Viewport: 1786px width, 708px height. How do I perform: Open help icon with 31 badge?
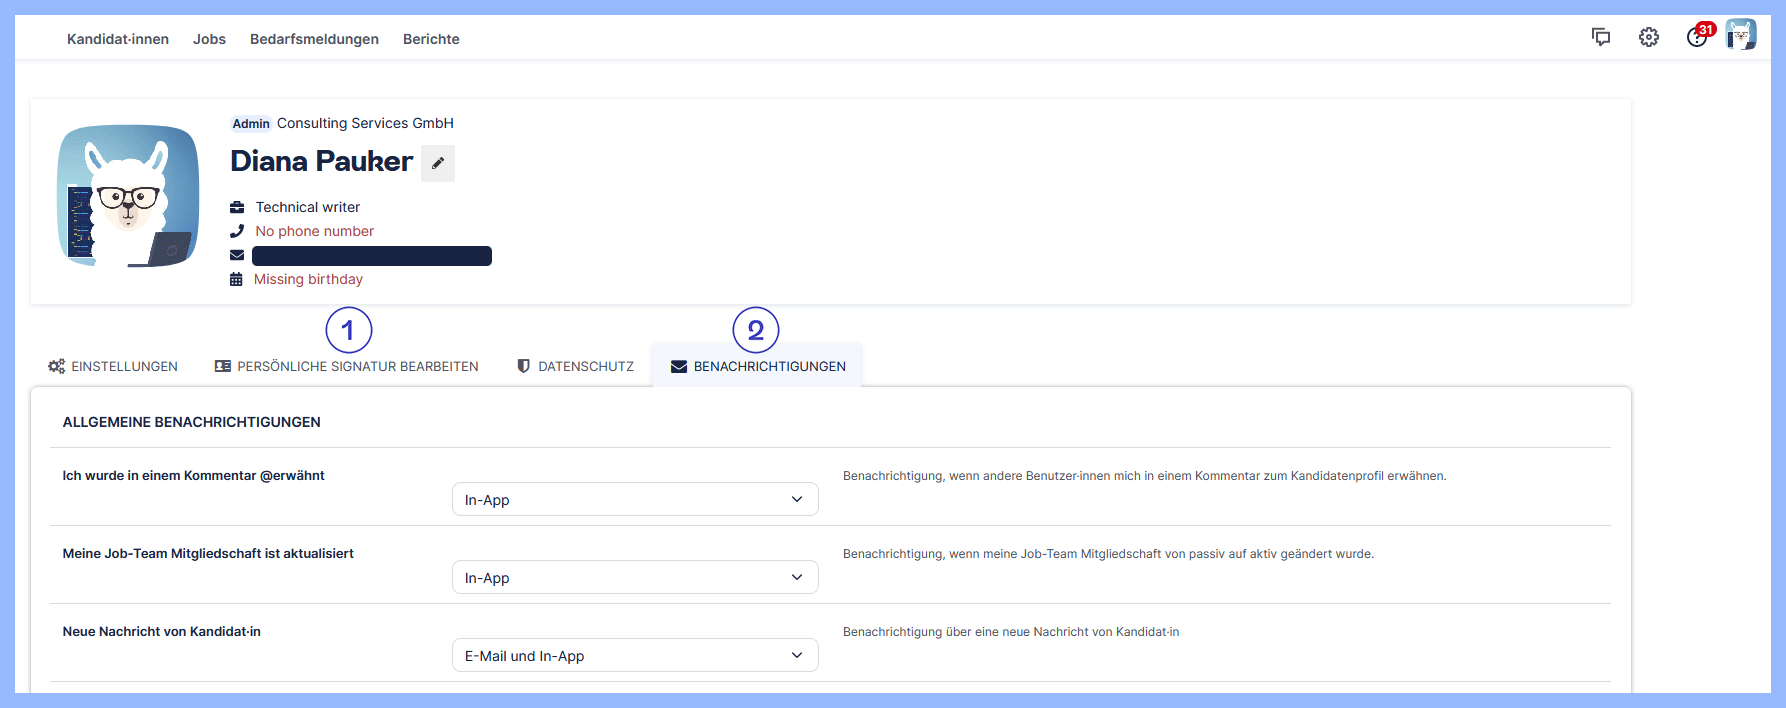tap(1697, 37)
